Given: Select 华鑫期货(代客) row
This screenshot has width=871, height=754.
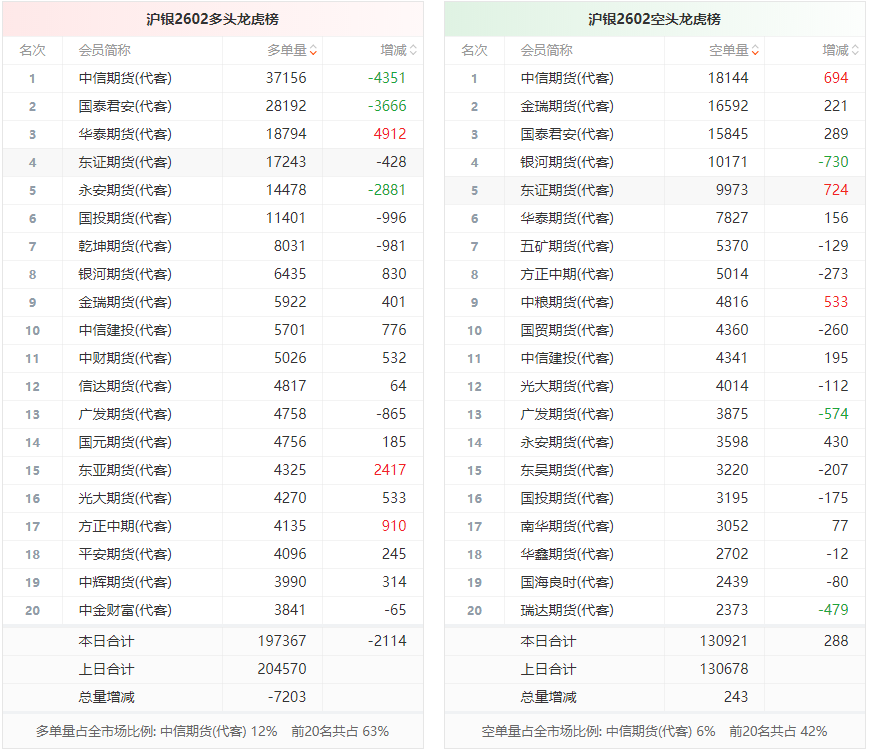Looking at the screenshot, I should [x=655, y=554].
